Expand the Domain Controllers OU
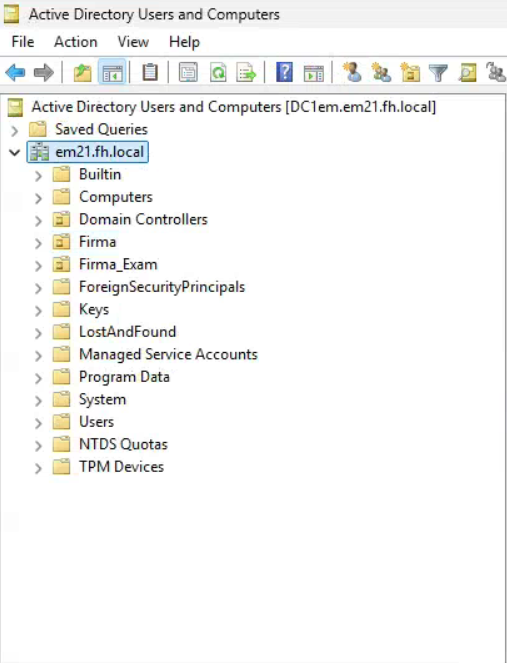This screenshot has width=507, height=663. 38,220
